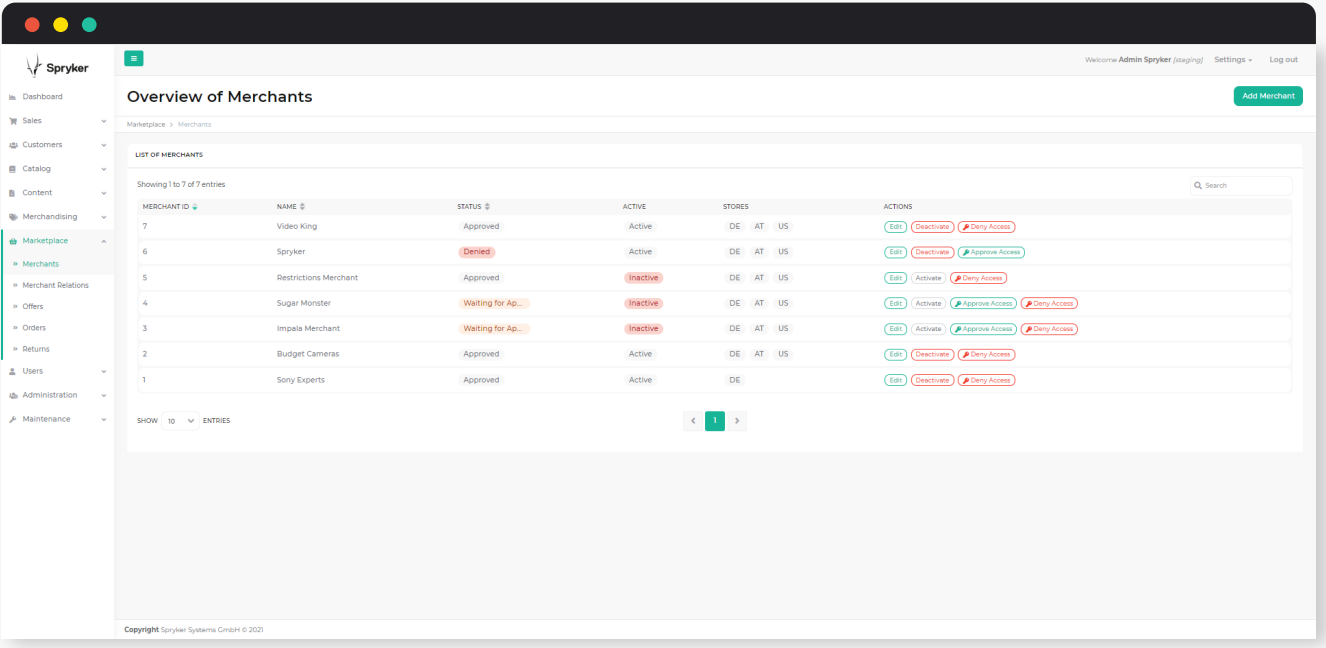Click the Maintenance wrench icon
Image resolution: width=1326 pixels, height=648 pixels.
click(12, 419)
